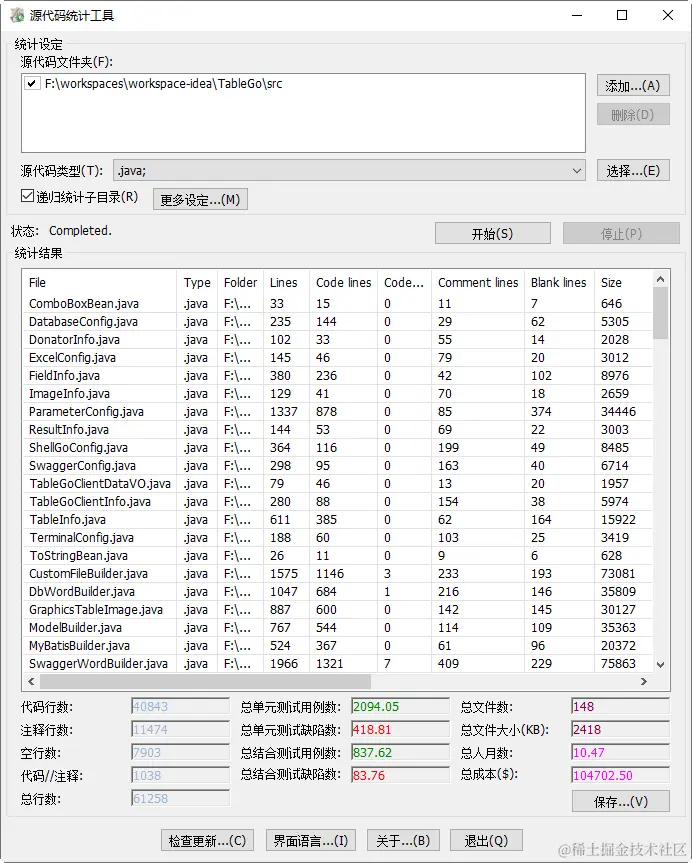This screenshot has width=692, height=863.
Task: Click the vertical scrollbar thumb
Action: click(x=661, y=313)
